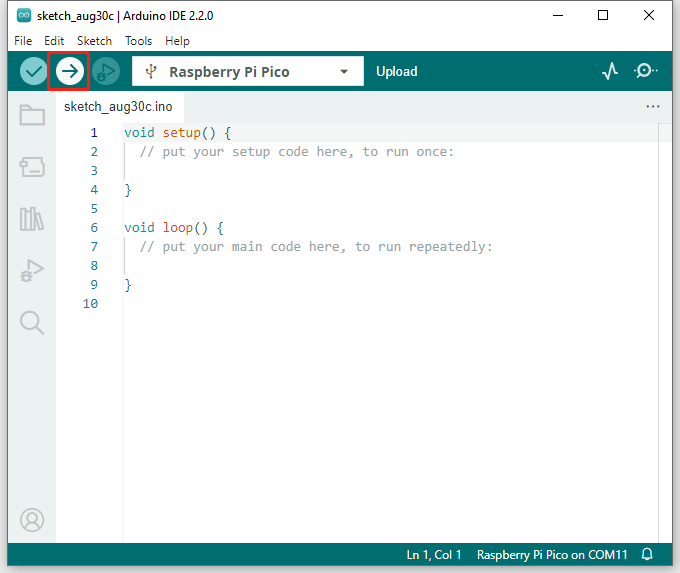This screenshot has width=680, height=573.
Task: Select the sketch_aug30c.ino tab
Action: point(118,107)
